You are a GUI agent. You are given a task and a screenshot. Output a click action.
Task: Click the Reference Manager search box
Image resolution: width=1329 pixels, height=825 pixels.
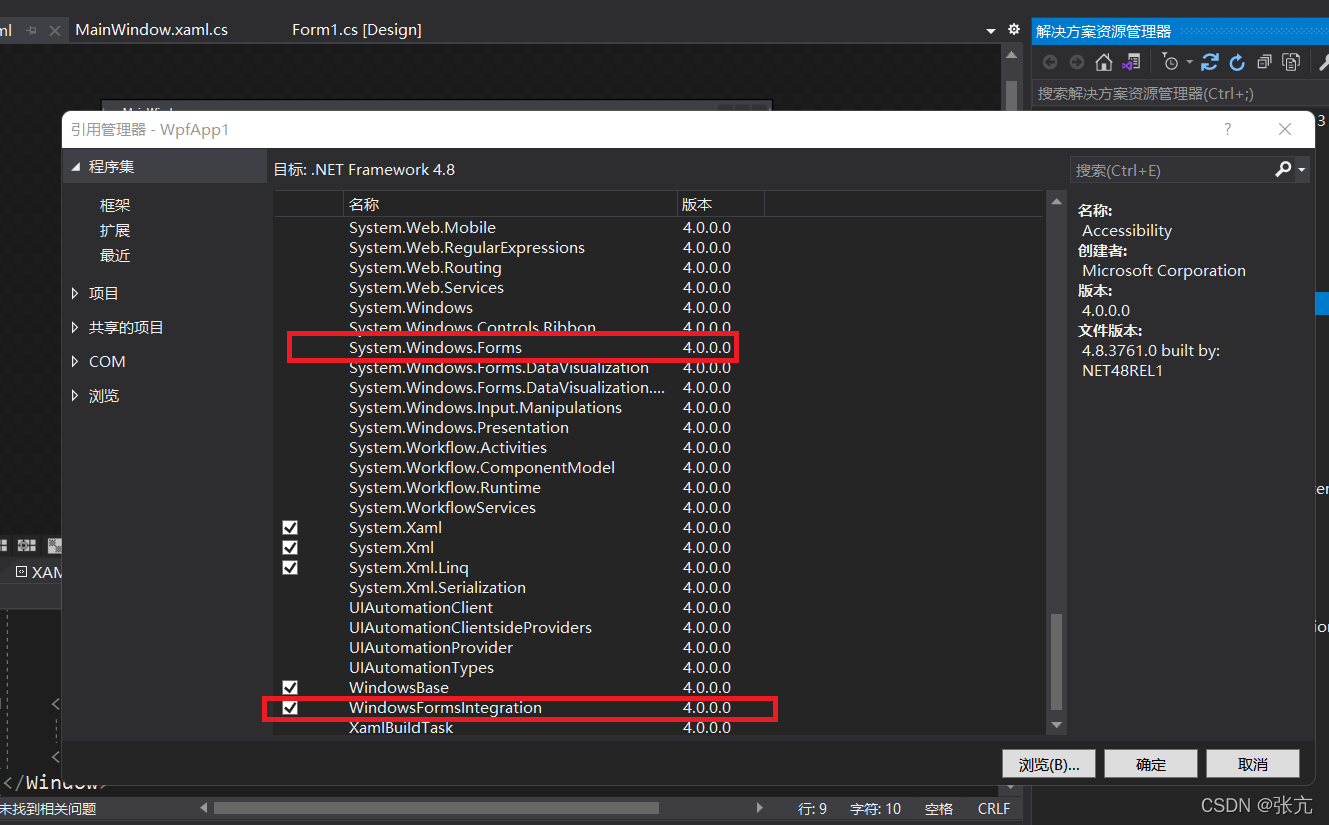pyautogui.click(x=1170, y=170)
